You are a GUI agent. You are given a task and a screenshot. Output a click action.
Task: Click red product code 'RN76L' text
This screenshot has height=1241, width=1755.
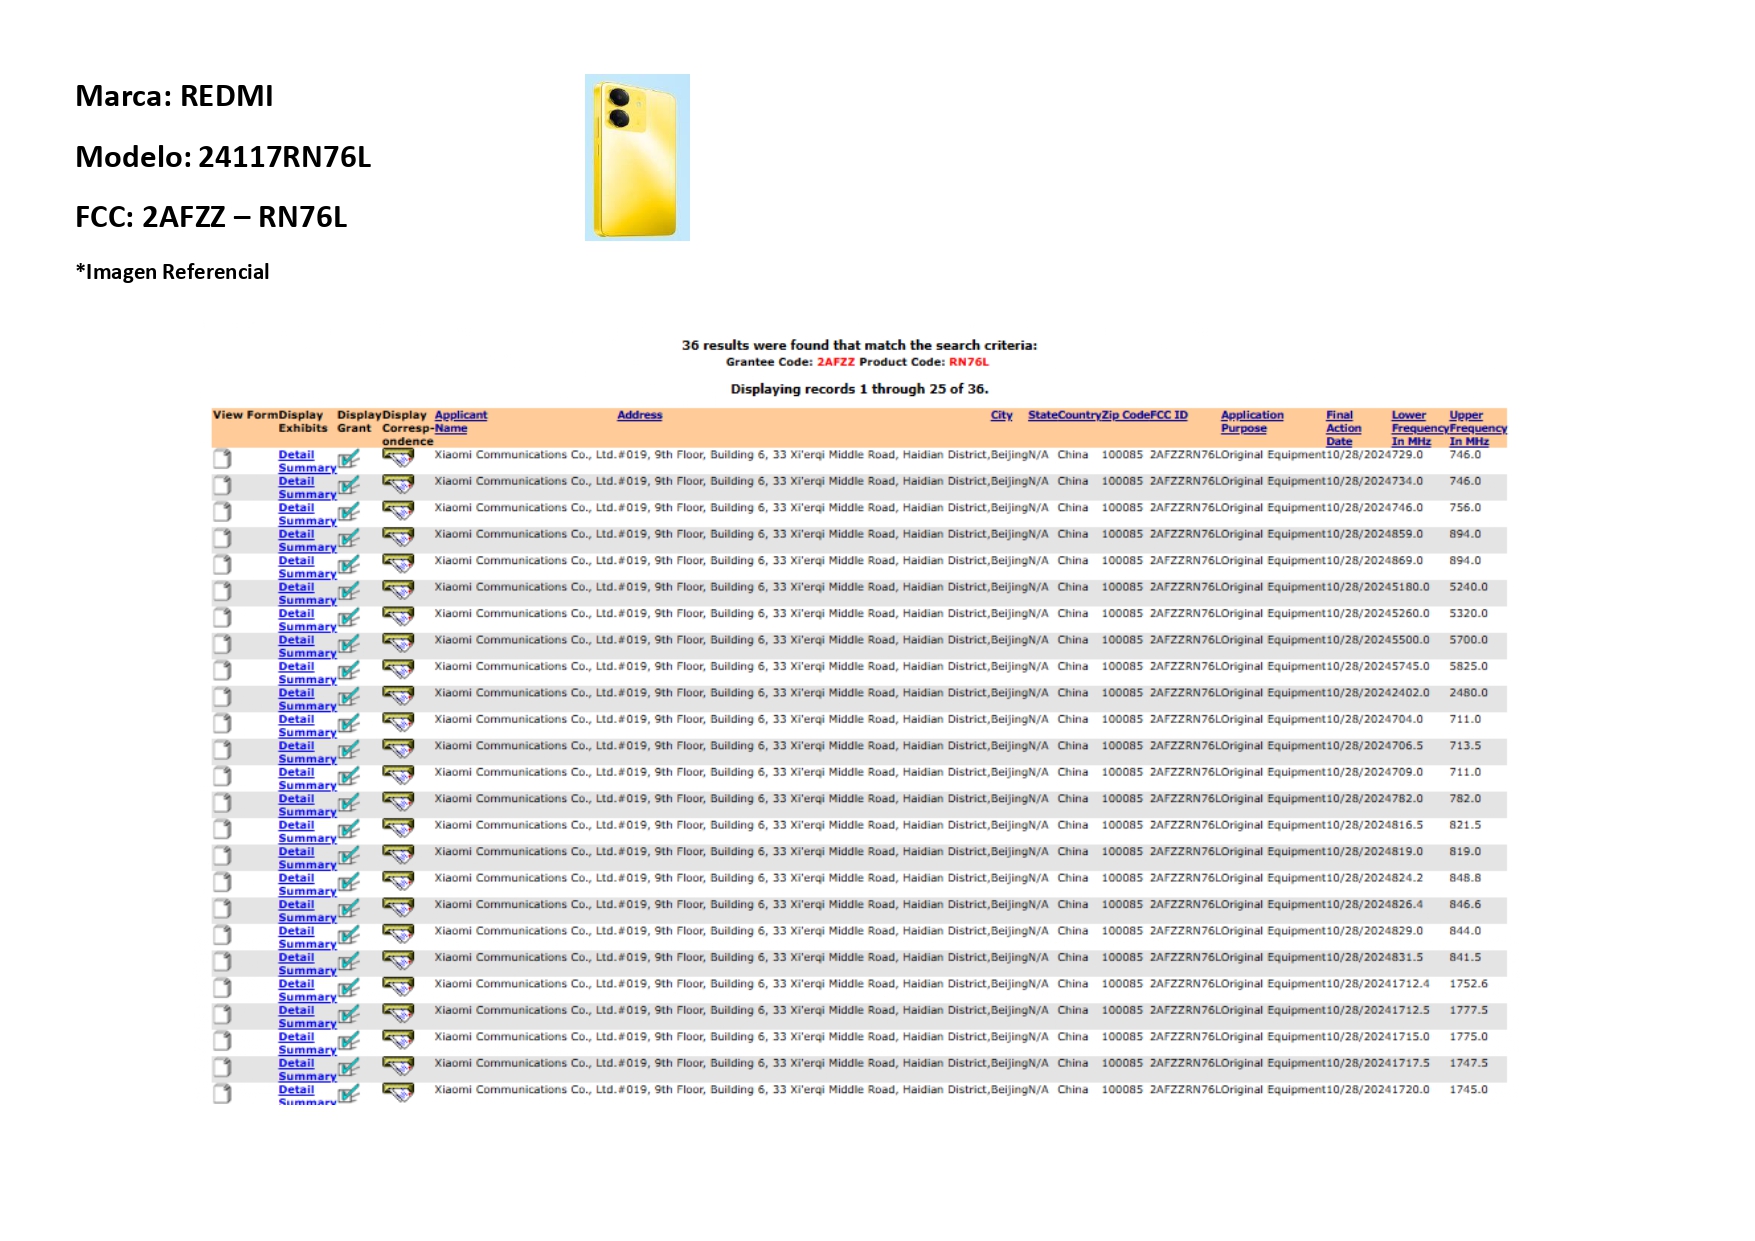point(968,362)
